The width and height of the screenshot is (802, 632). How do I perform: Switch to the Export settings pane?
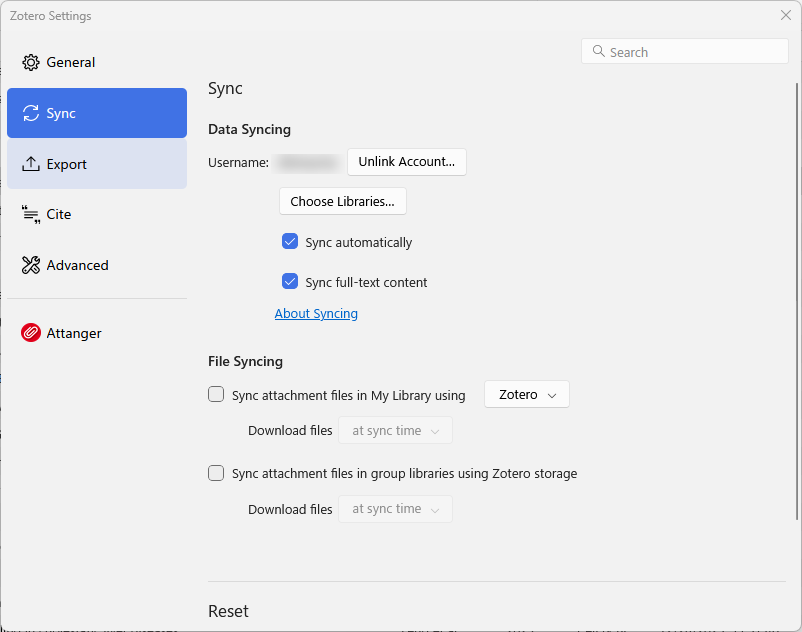[x=97, y=164]
